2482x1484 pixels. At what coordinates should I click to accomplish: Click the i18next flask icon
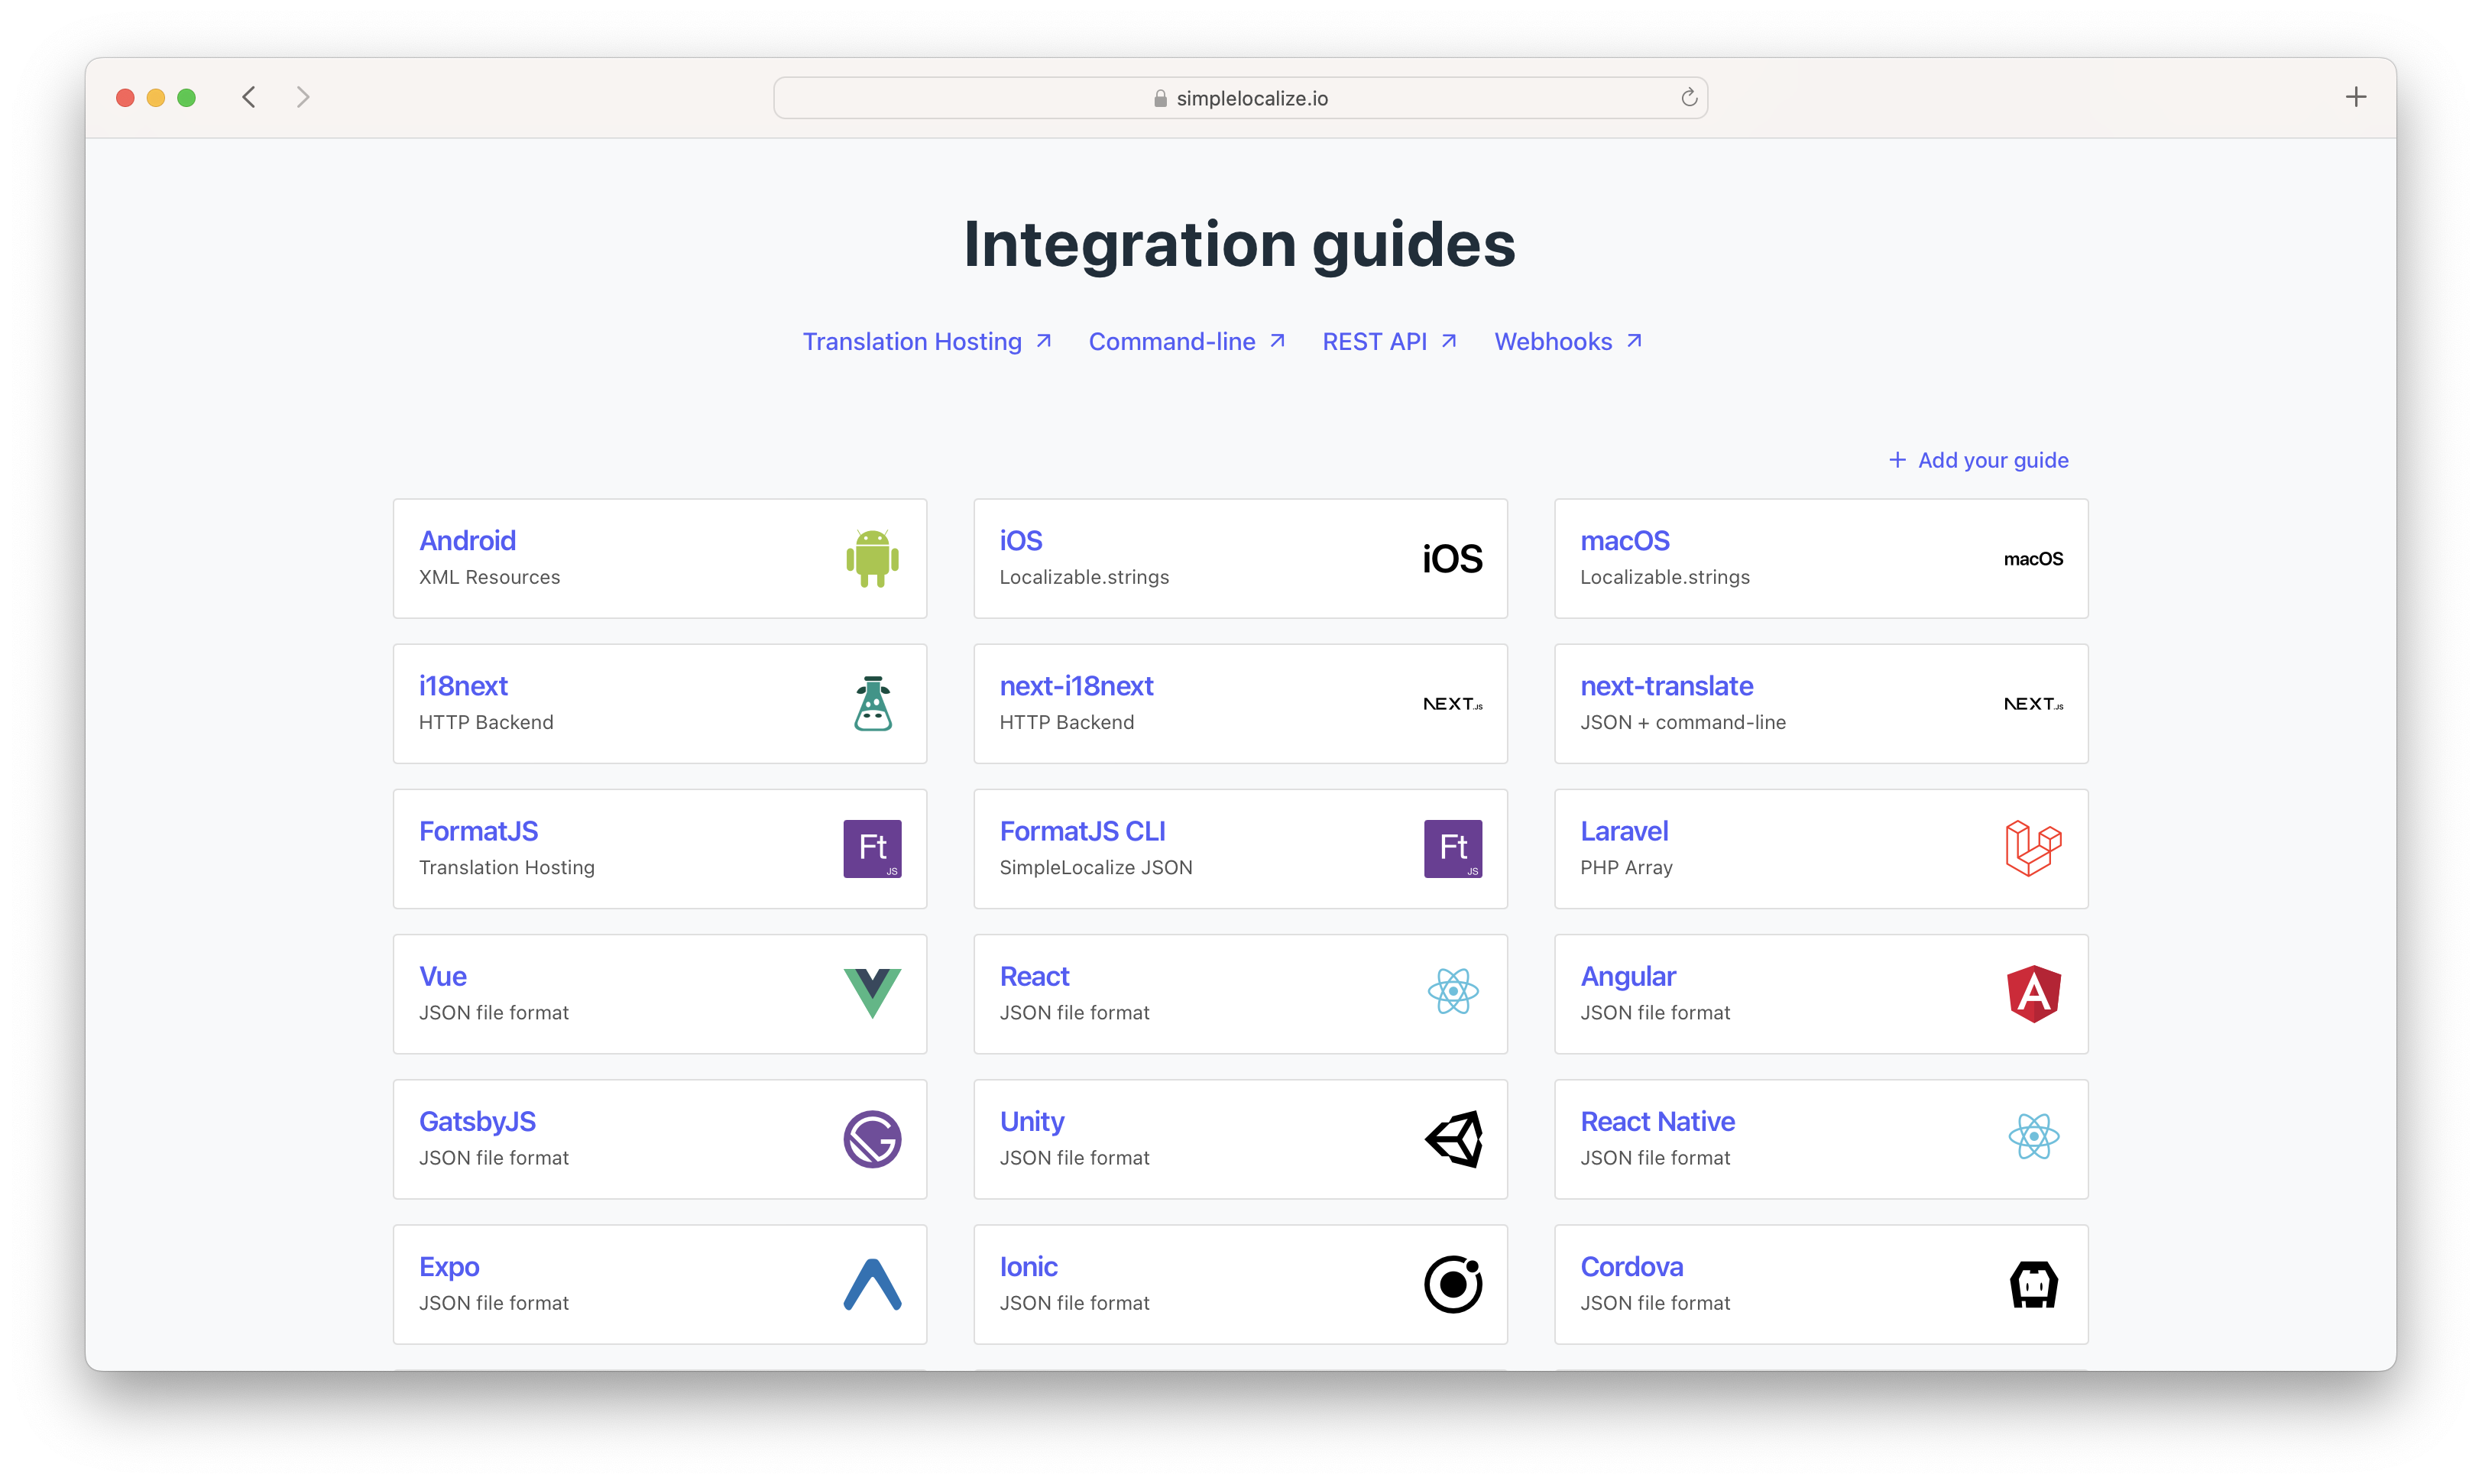click(872, 703)
